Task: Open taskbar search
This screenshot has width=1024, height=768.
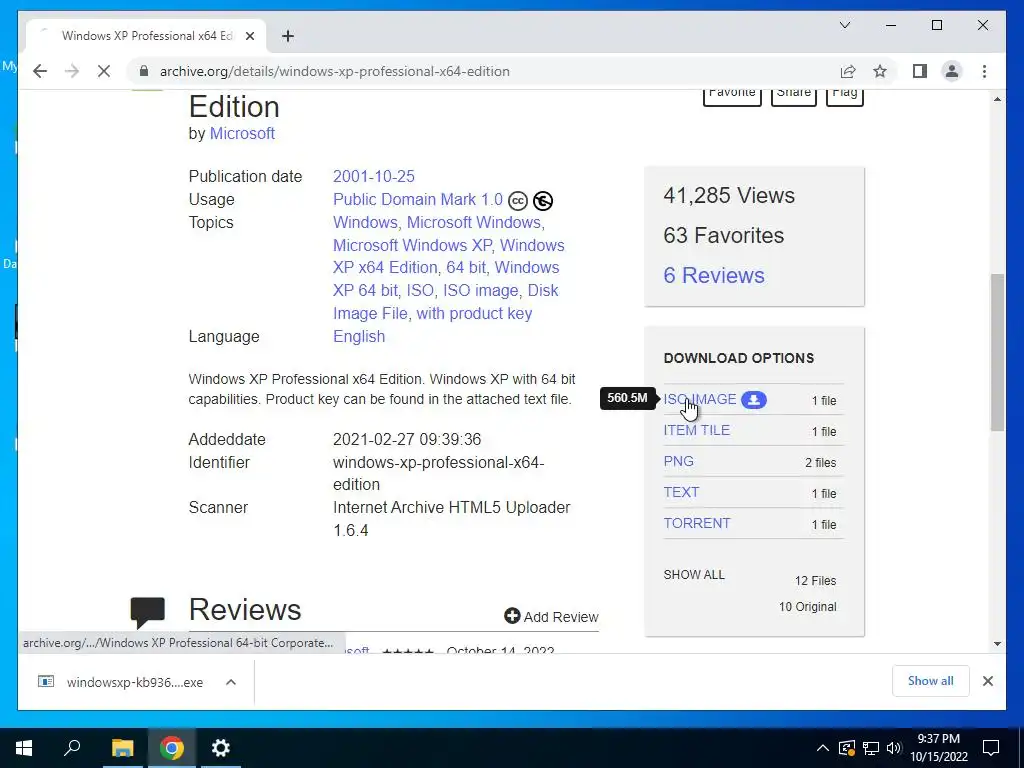Action: point(72,748)
